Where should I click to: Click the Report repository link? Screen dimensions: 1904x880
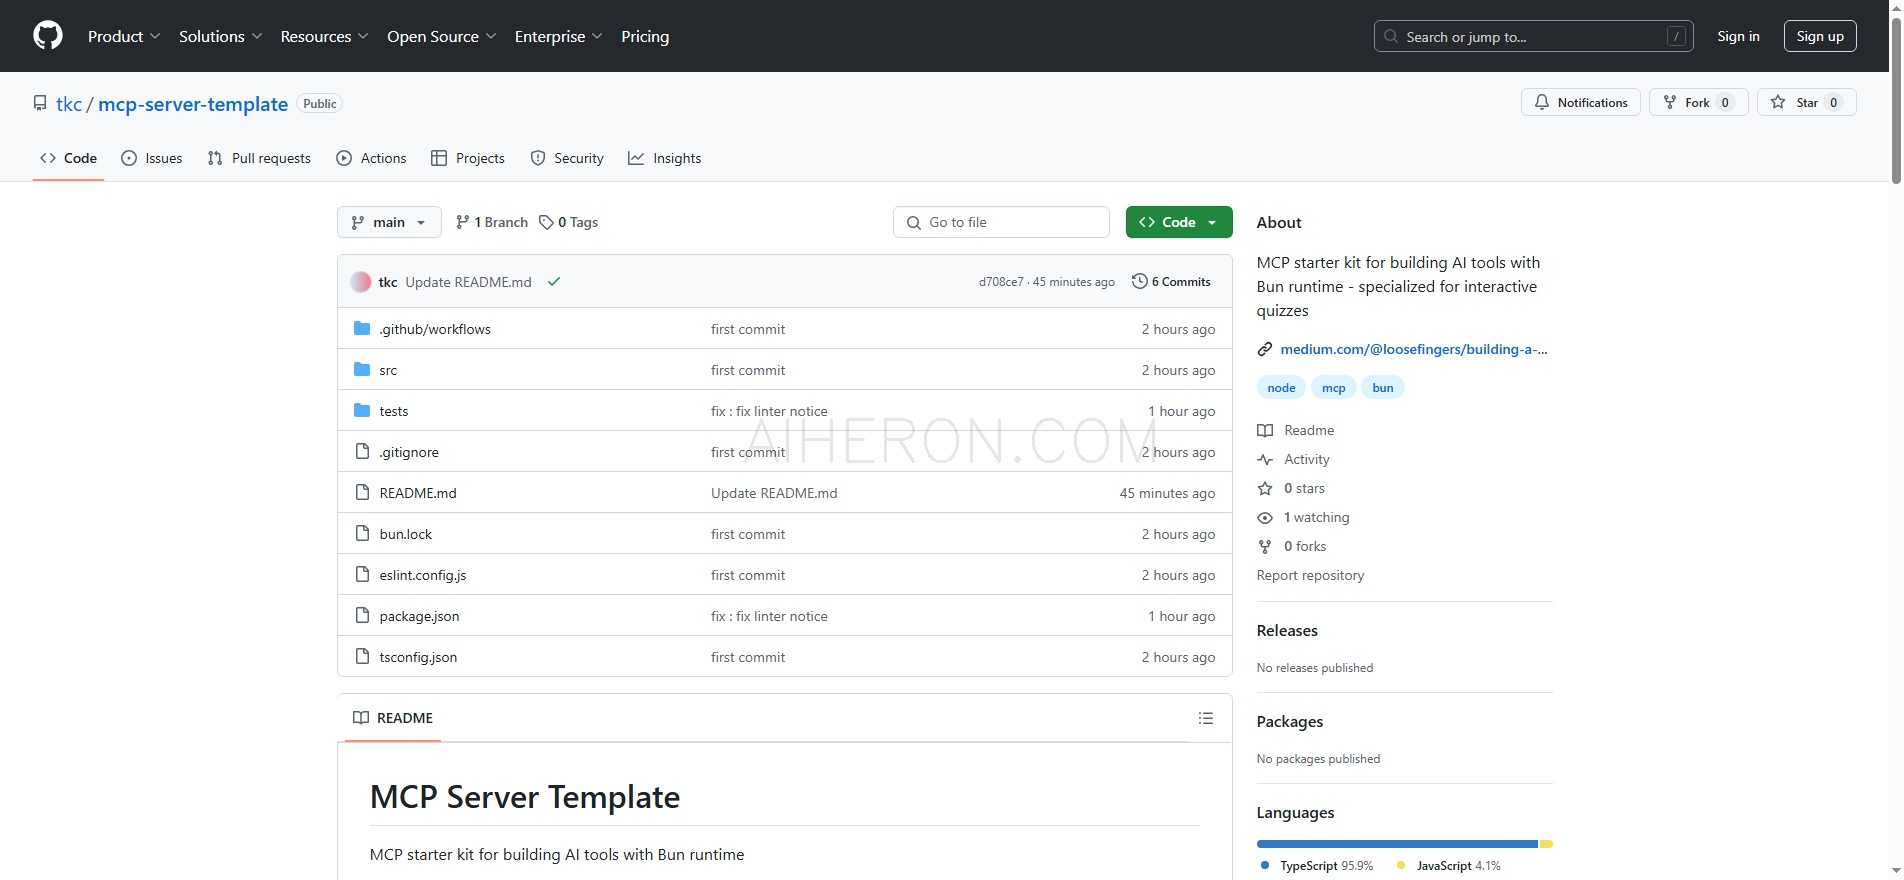point(1310,575)
